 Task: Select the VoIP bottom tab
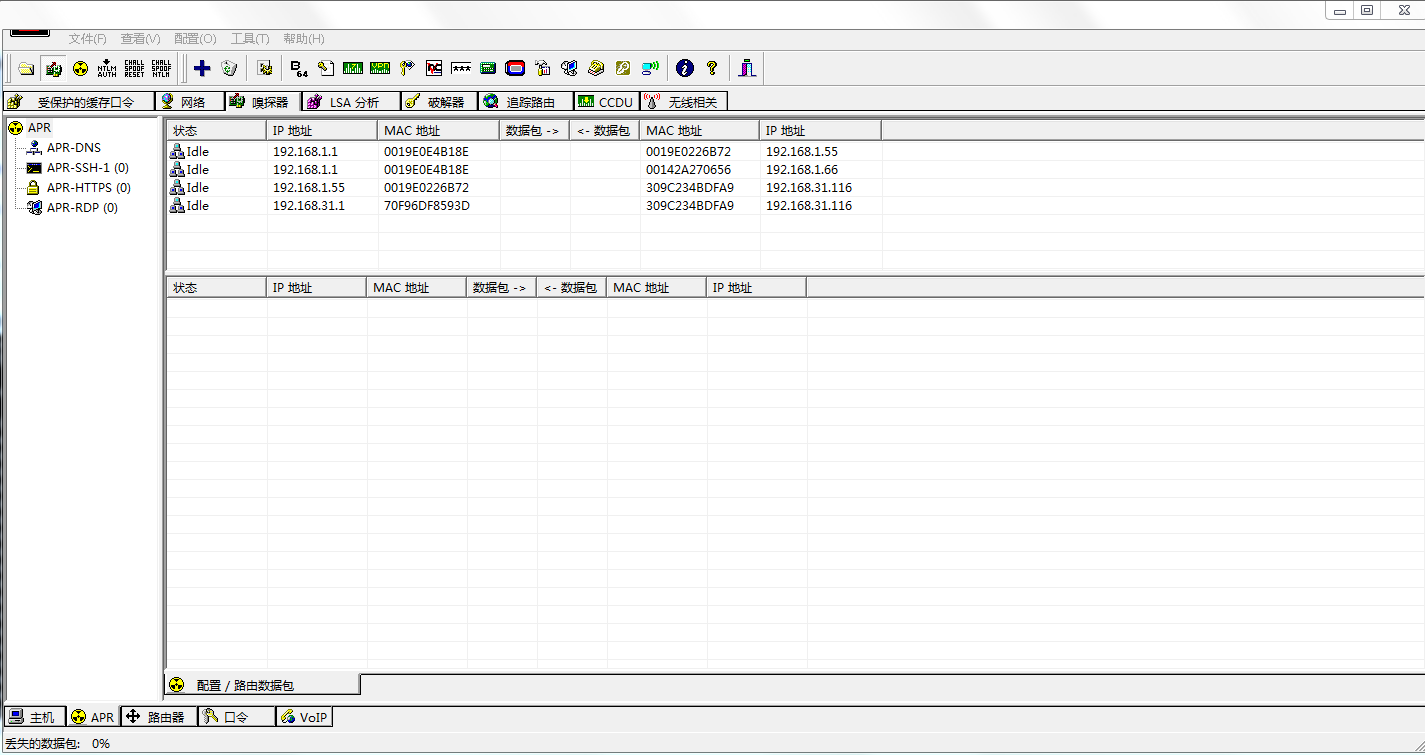304,717
